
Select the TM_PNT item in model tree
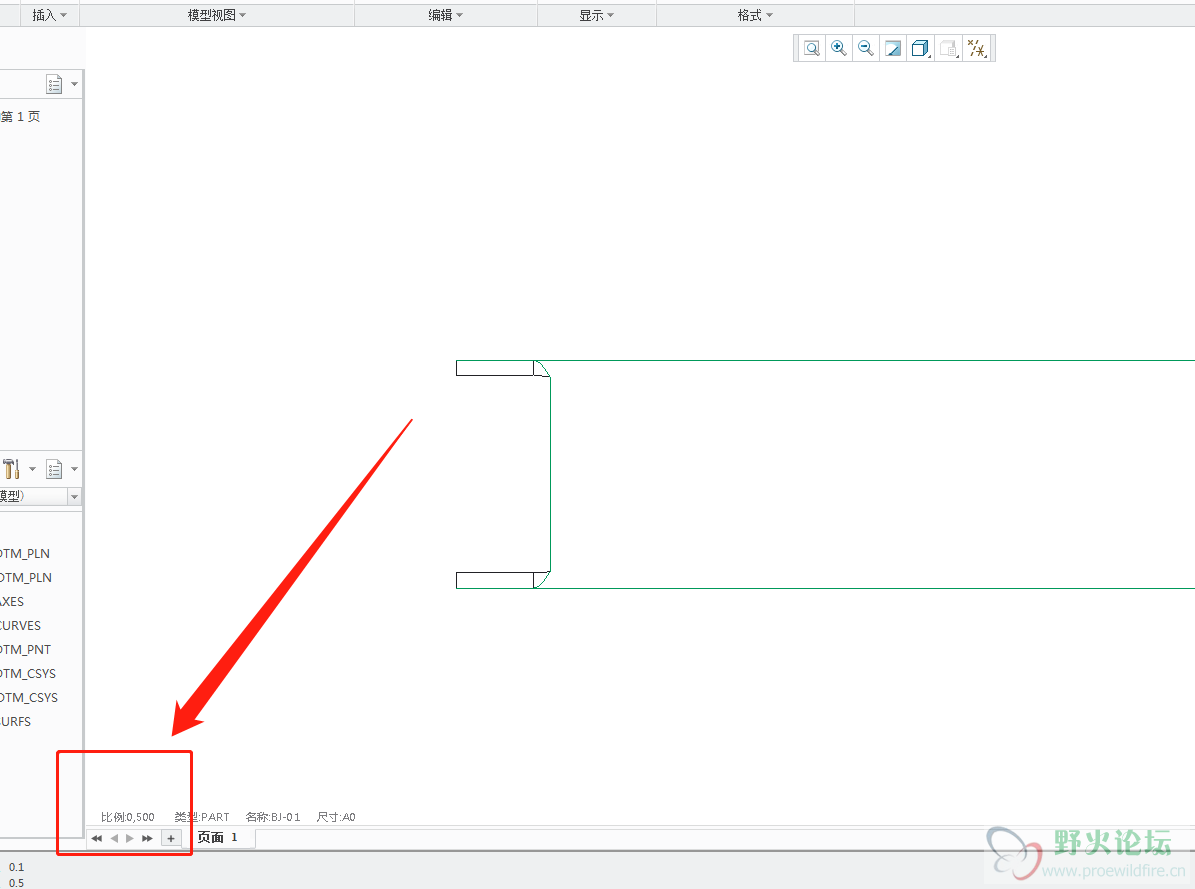click(x=25, y=650)
